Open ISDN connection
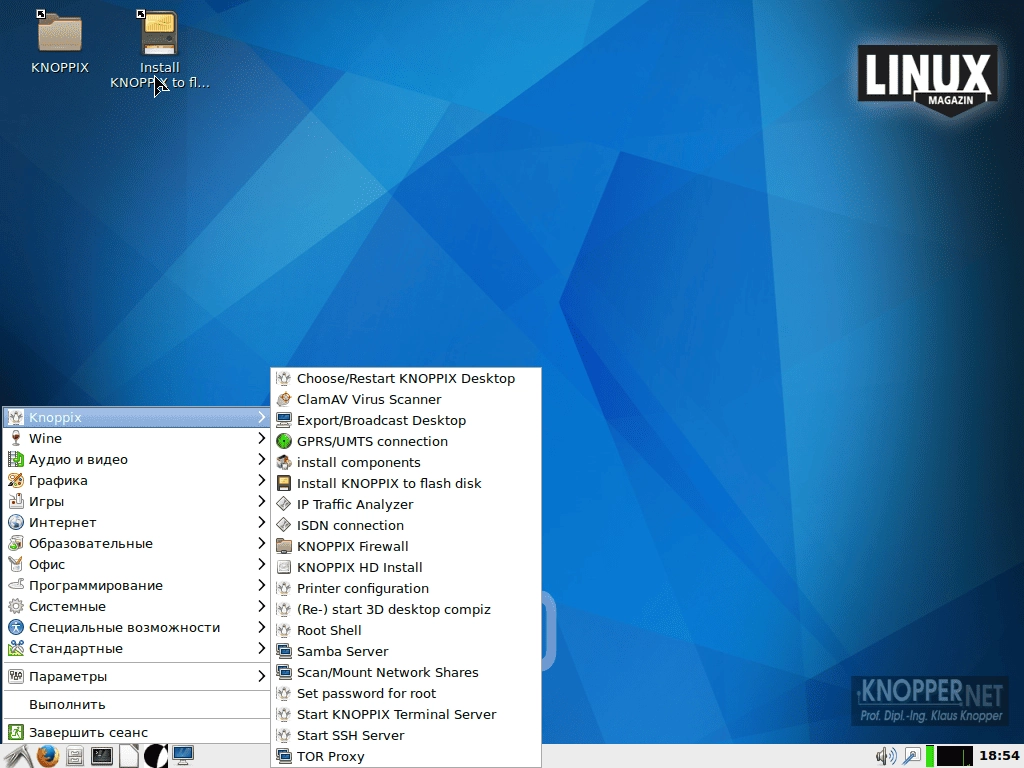This screenshot has height=768, width=1024. point(406,526)
